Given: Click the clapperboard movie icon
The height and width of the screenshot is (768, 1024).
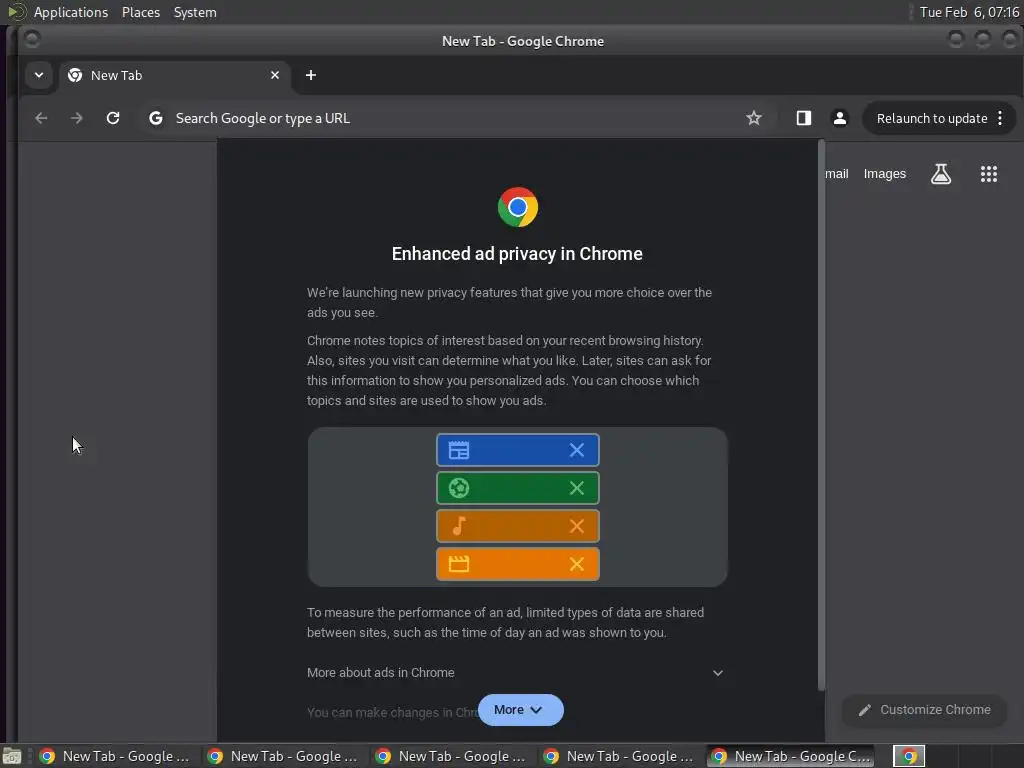Looking at the screenshot, I should pyautogui.click(x=459, y=564).
